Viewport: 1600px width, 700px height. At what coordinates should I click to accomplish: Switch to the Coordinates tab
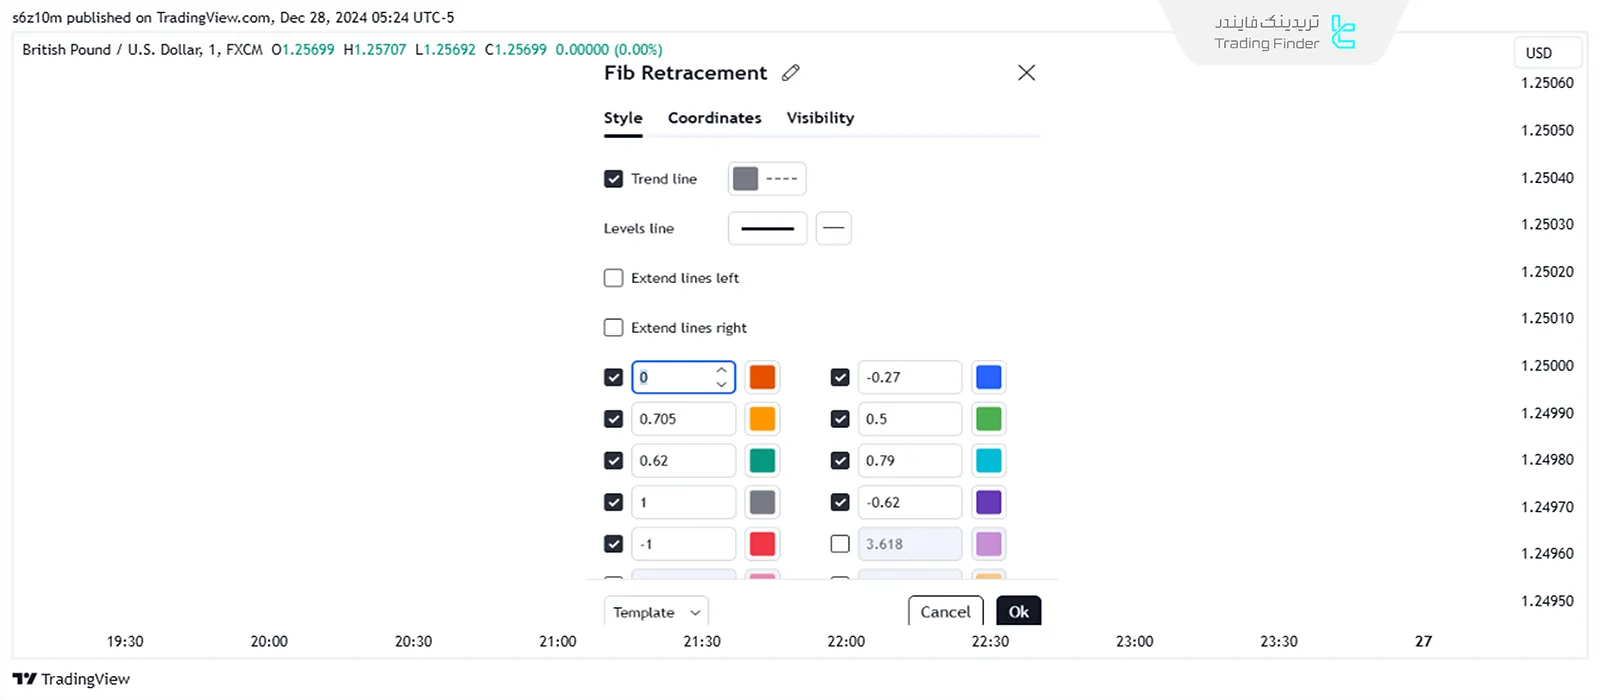714,118
